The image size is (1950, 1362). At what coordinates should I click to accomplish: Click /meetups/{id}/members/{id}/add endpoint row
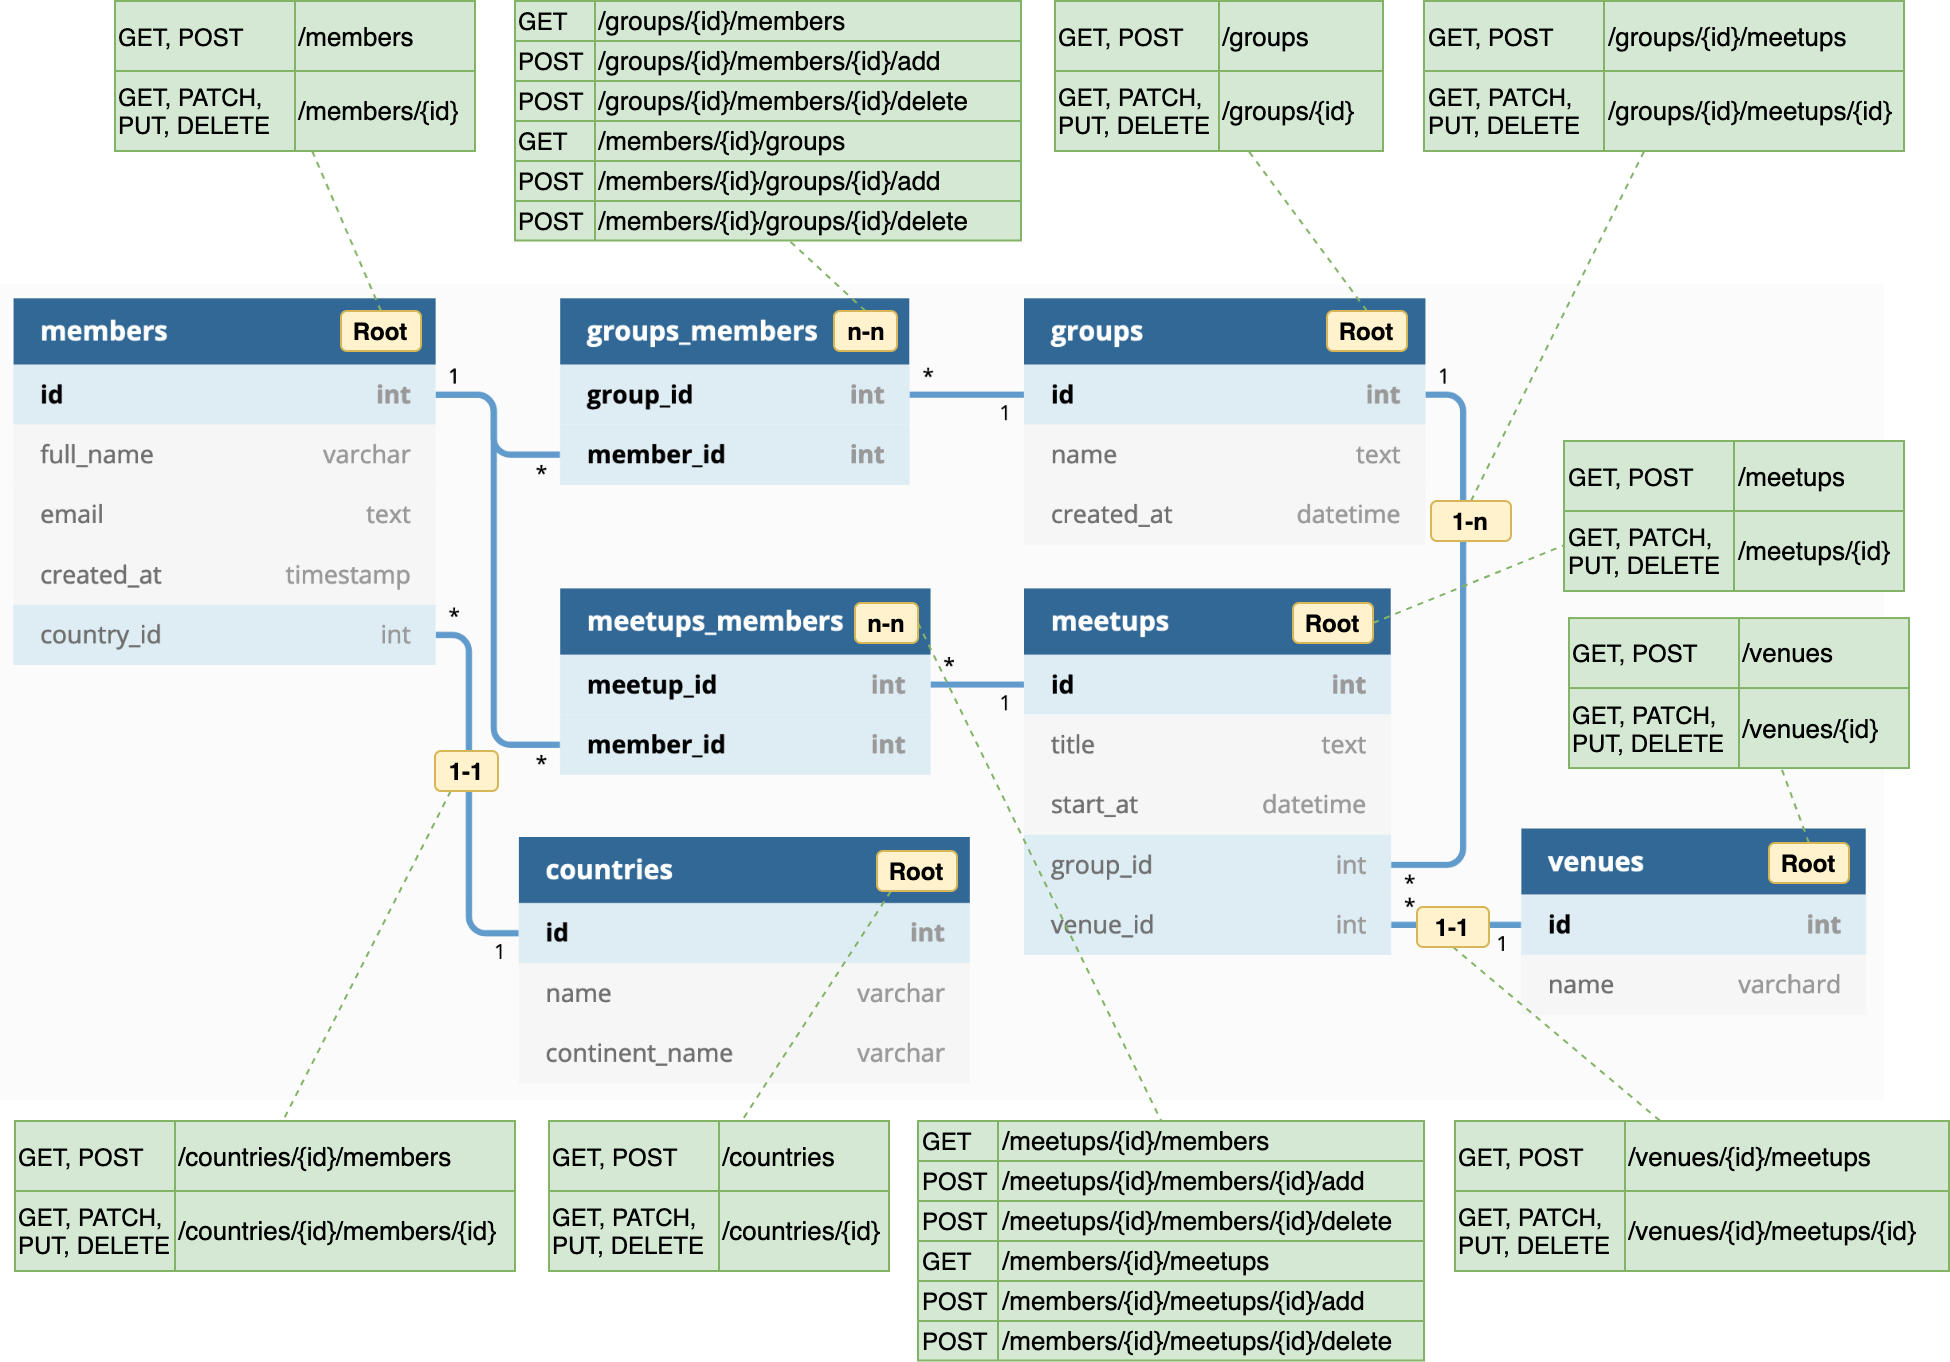(x=1182, y=1181)
